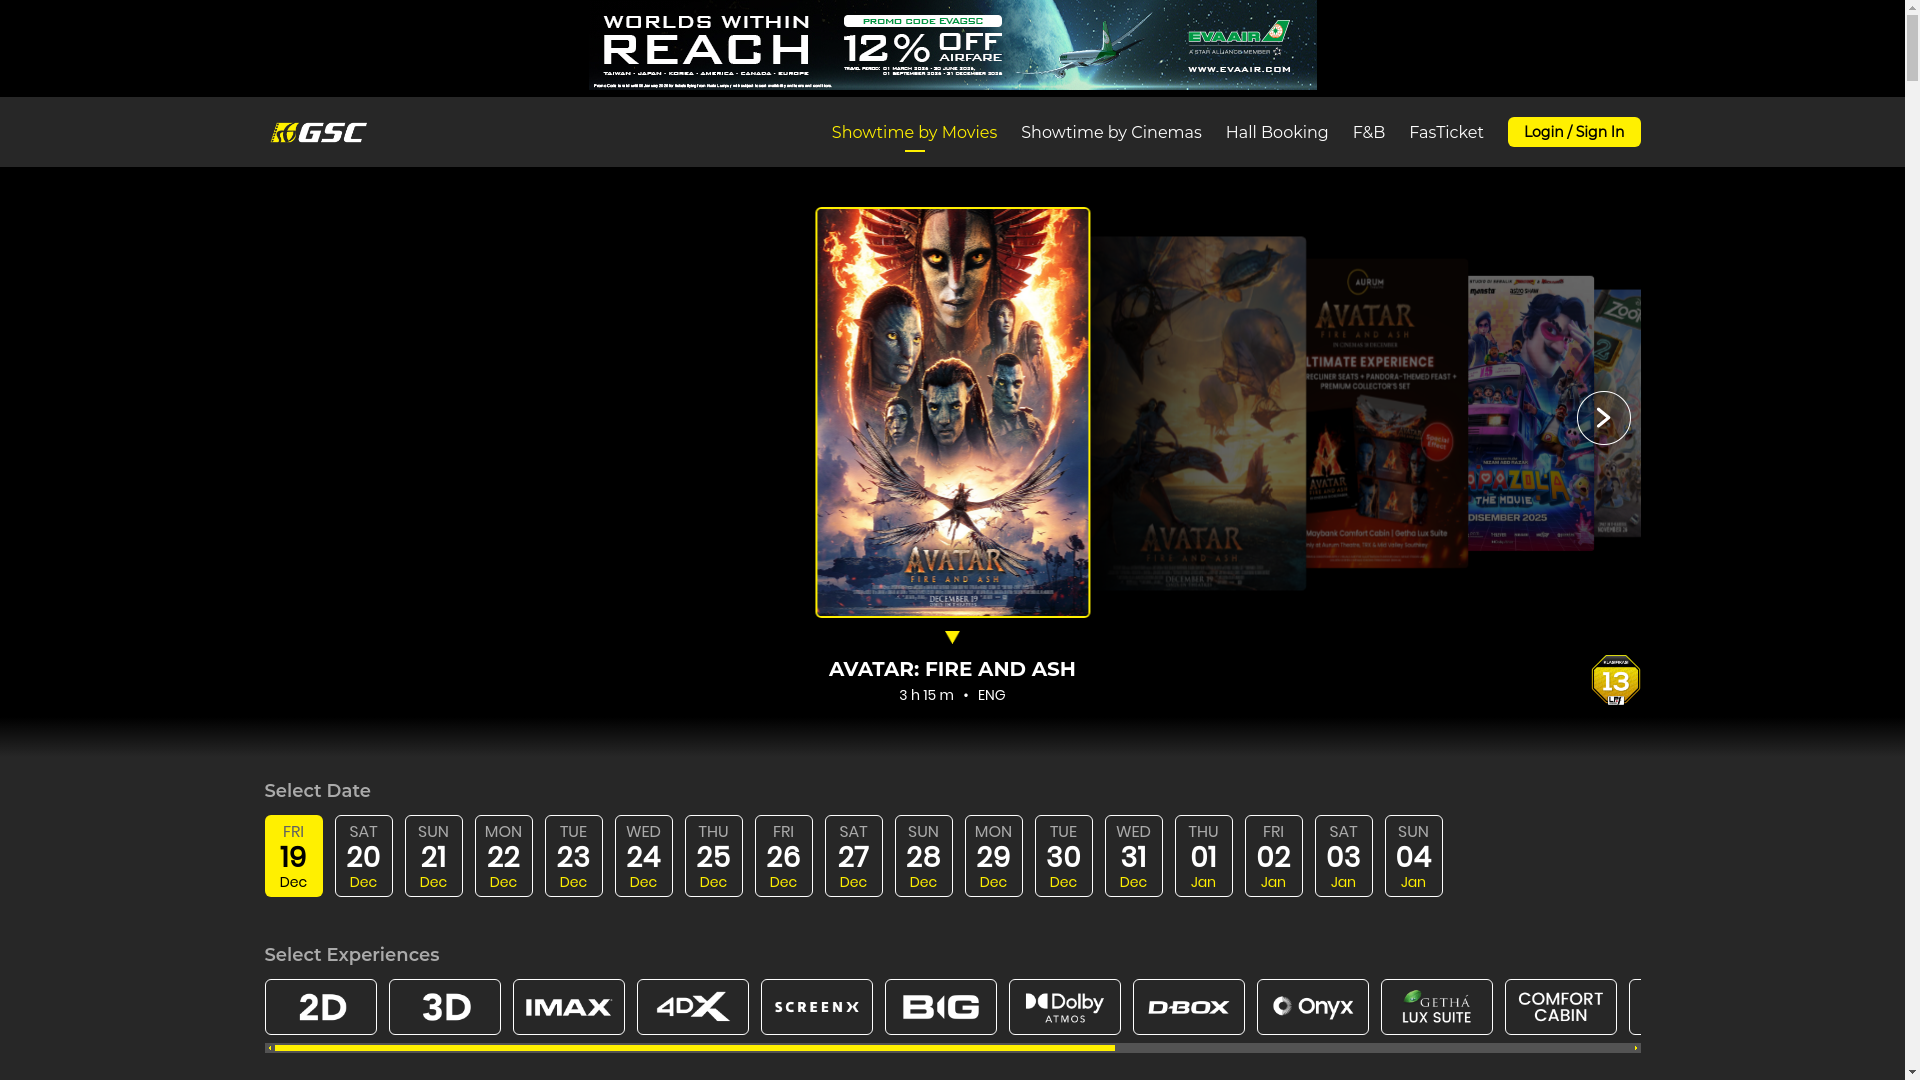Filter by 4DX experience
Image resolution: width=1920 pixels, height=1080 pixels.
pos(693,1007)
